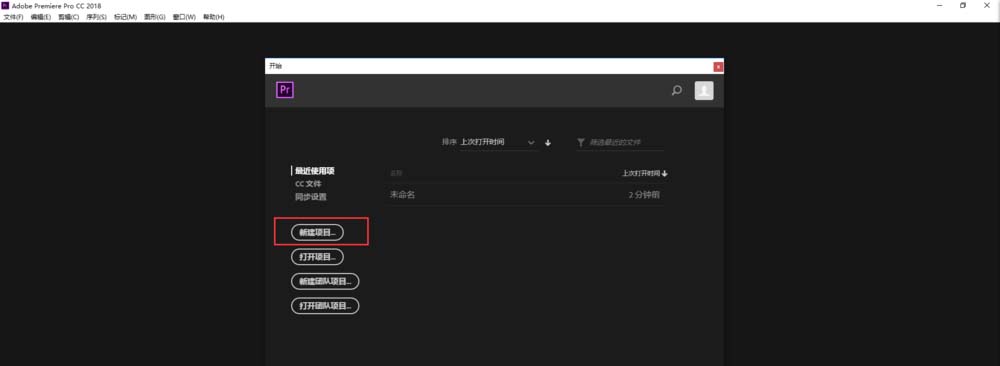This screenshot has height=366, width=1000.
Task: Open the 图形(G) menu
Action: (x=154, y=17)
